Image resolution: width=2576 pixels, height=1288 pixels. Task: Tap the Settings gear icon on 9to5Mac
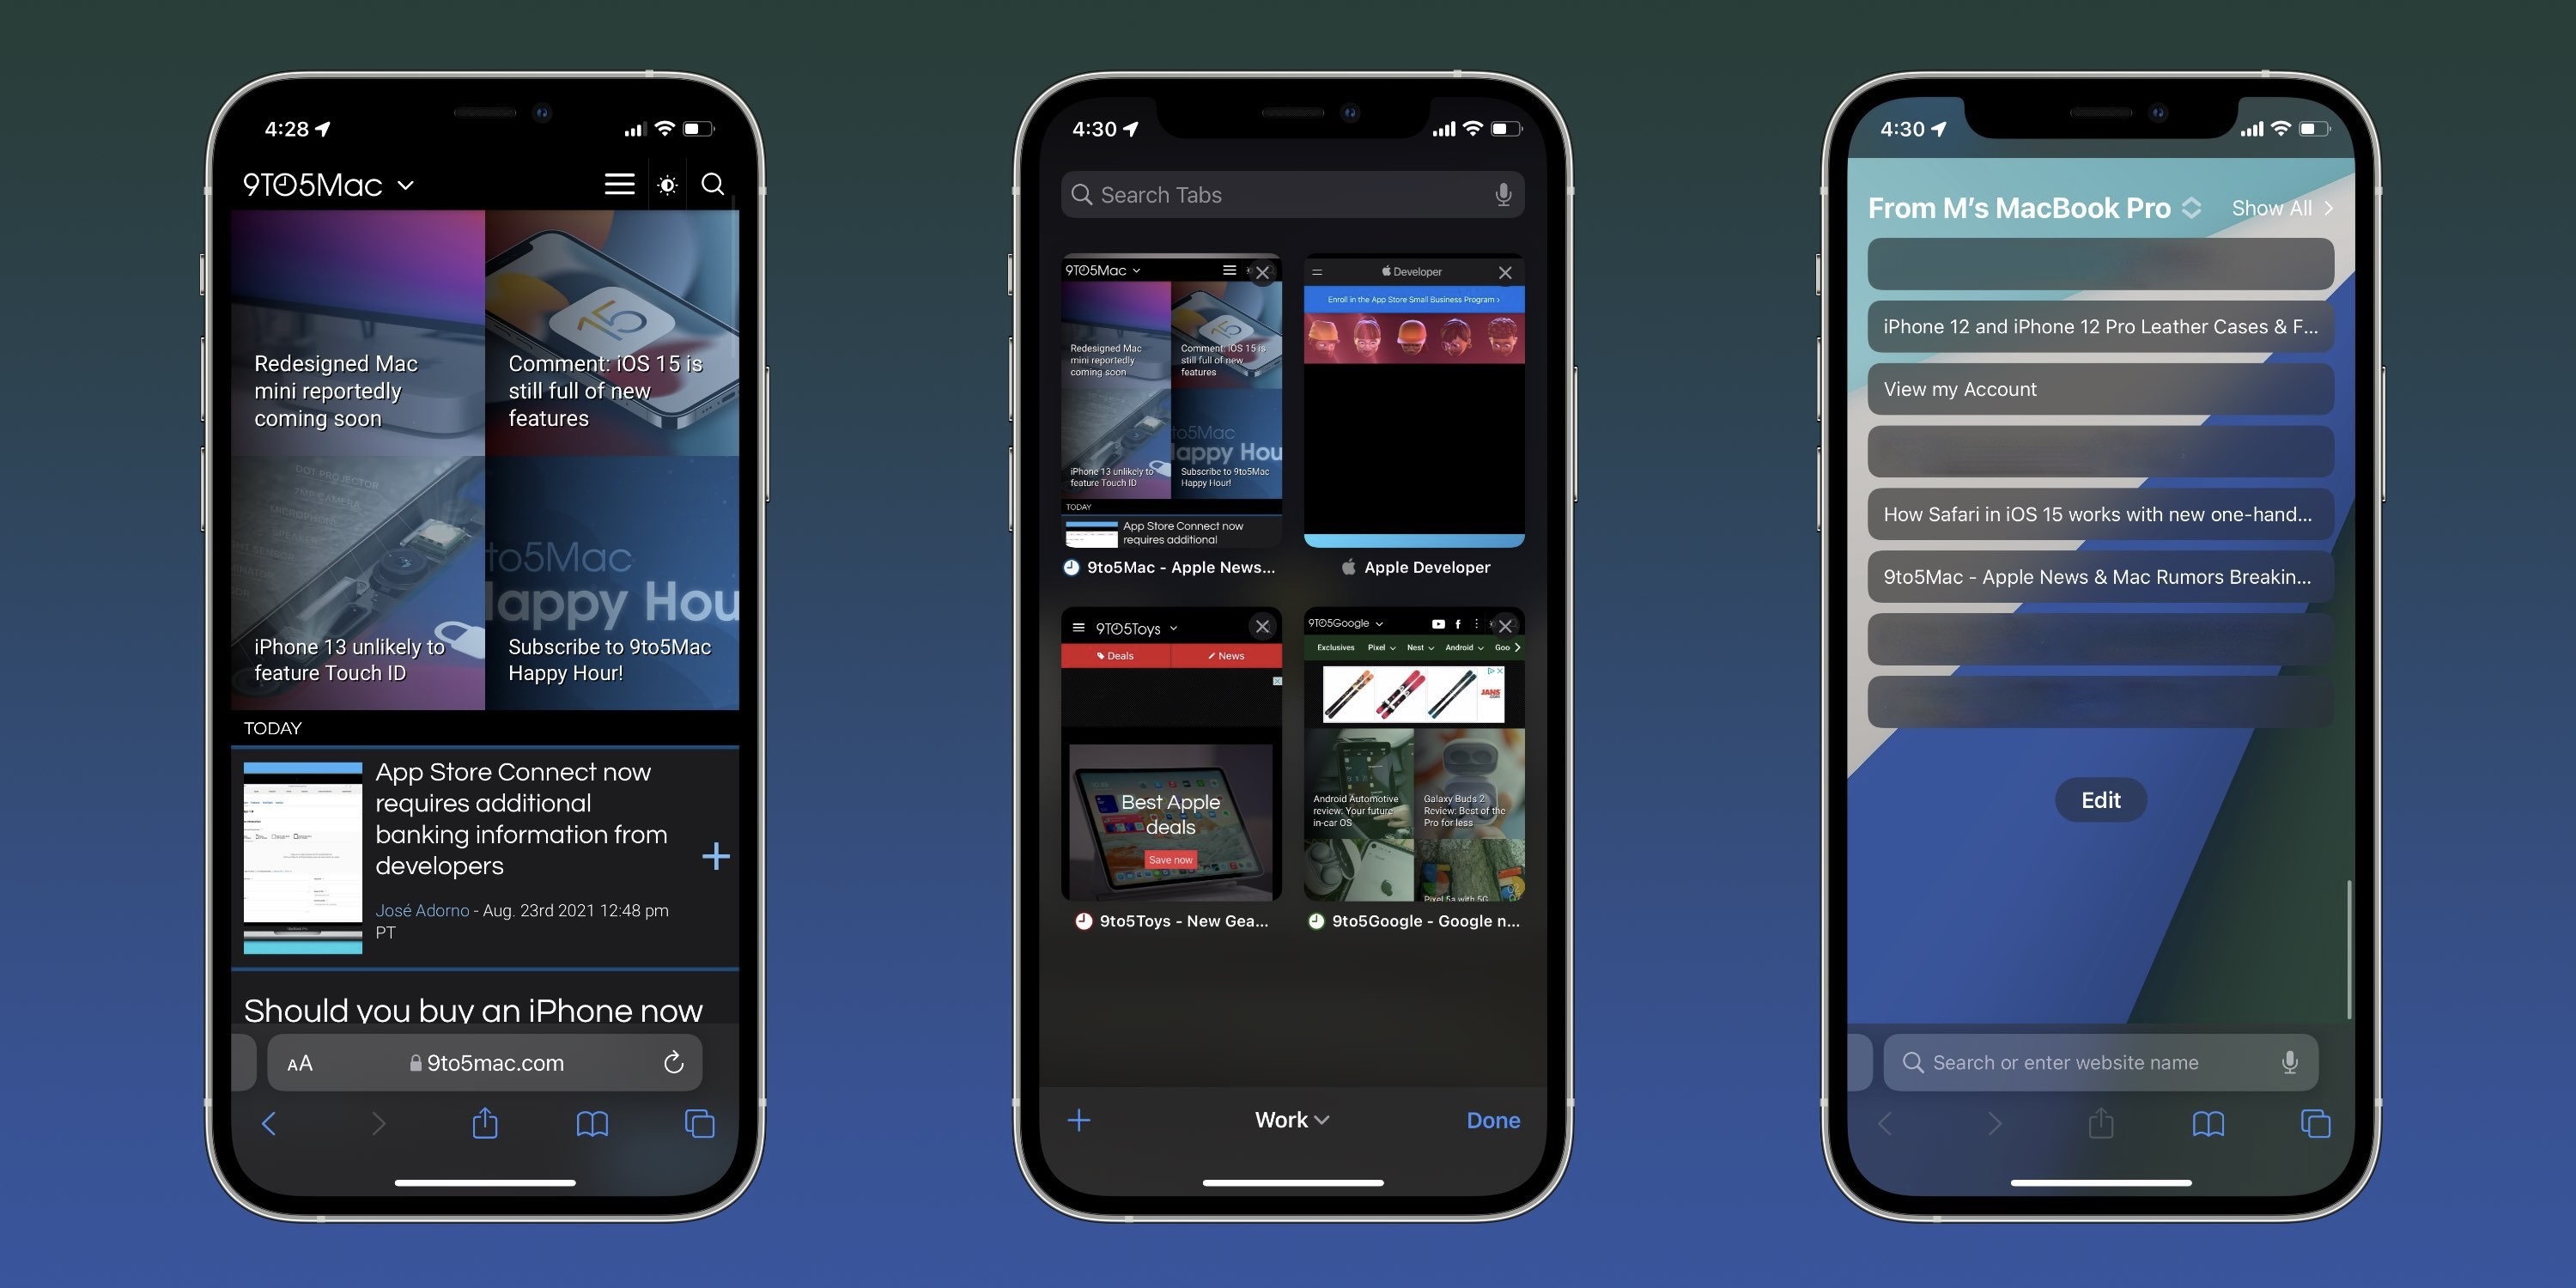coord(669,184)
